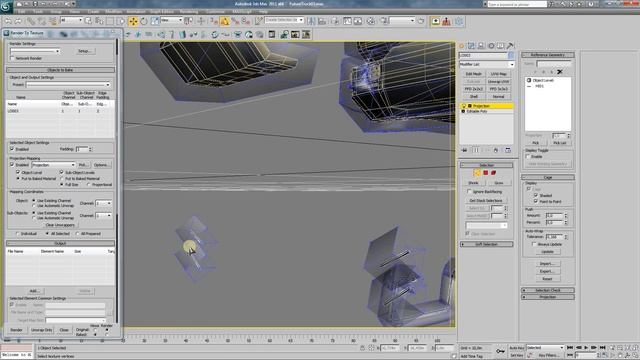Image resolution: width=640 pixels, height=360 pixels.
Task: Select the All Prepared radio button
Action: pyautogui.click(x=78, y=233)
